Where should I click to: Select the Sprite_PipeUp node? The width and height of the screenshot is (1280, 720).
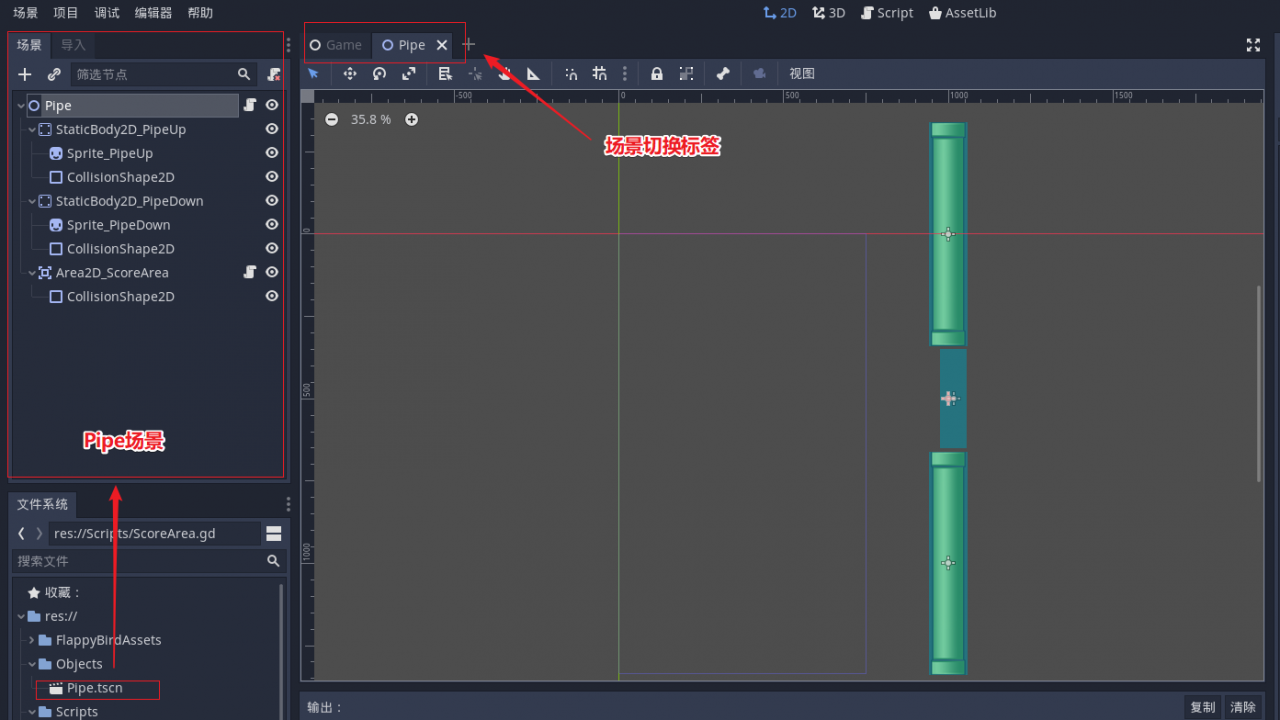pyautogui.click(x=110, y=153)
